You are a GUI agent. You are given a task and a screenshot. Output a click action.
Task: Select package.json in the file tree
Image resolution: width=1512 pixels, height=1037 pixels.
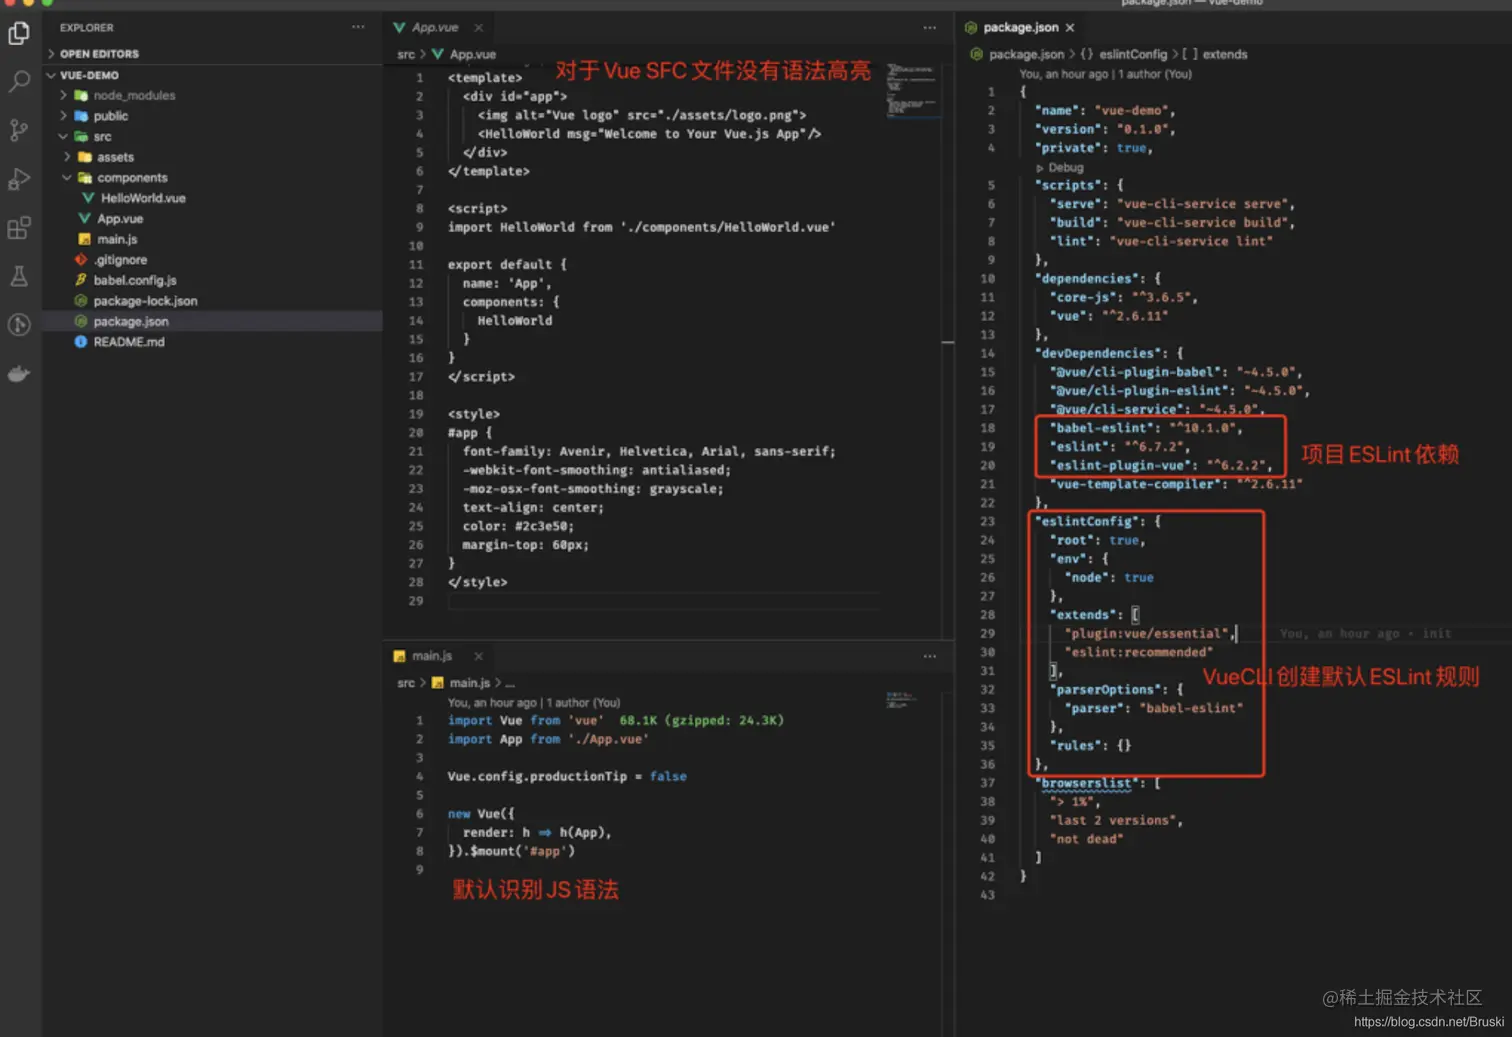pos(131,321)
